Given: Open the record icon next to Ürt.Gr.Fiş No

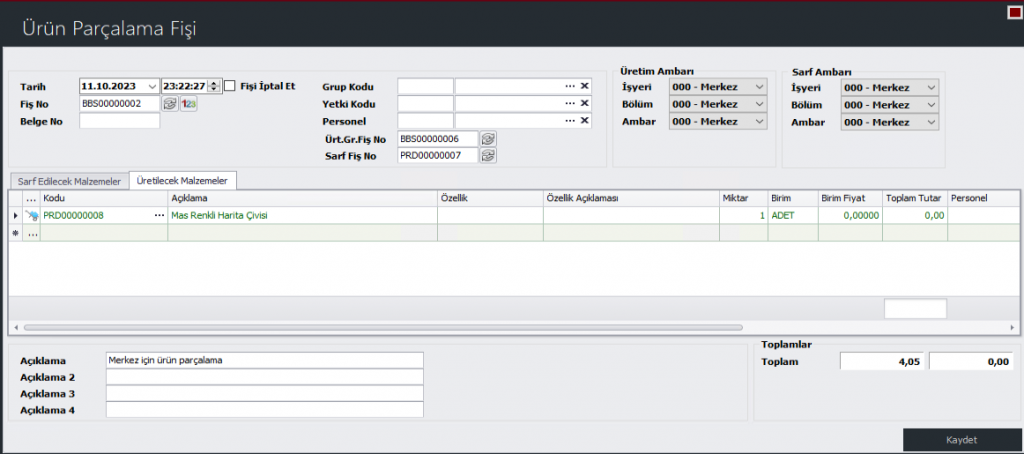Looking at the screenshot, I should pos(488,139).
